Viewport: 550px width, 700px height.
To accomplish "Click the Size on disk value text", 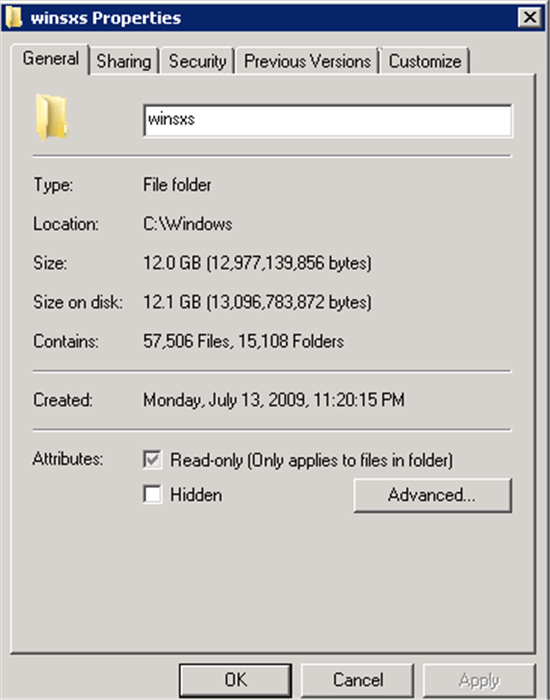I will coord(257,302).
